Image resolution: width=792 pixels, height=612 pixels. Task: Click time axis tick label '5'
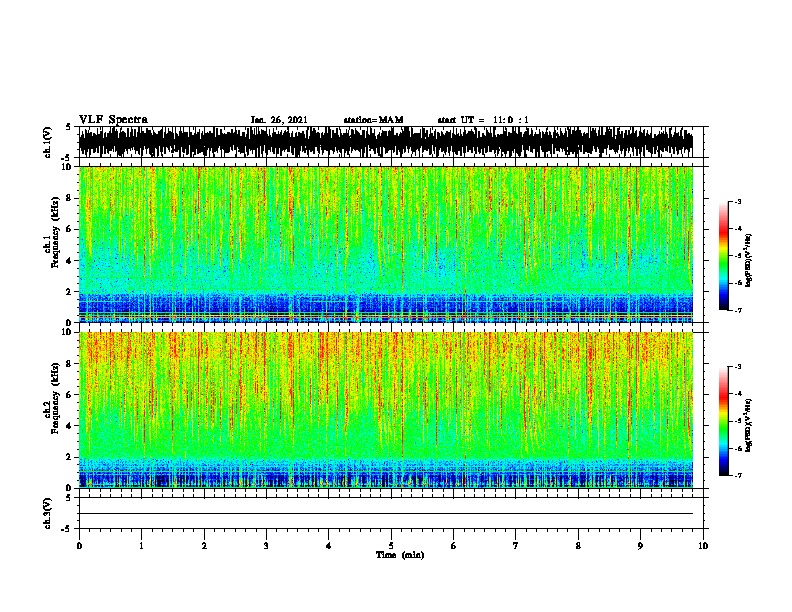point(391,546)
